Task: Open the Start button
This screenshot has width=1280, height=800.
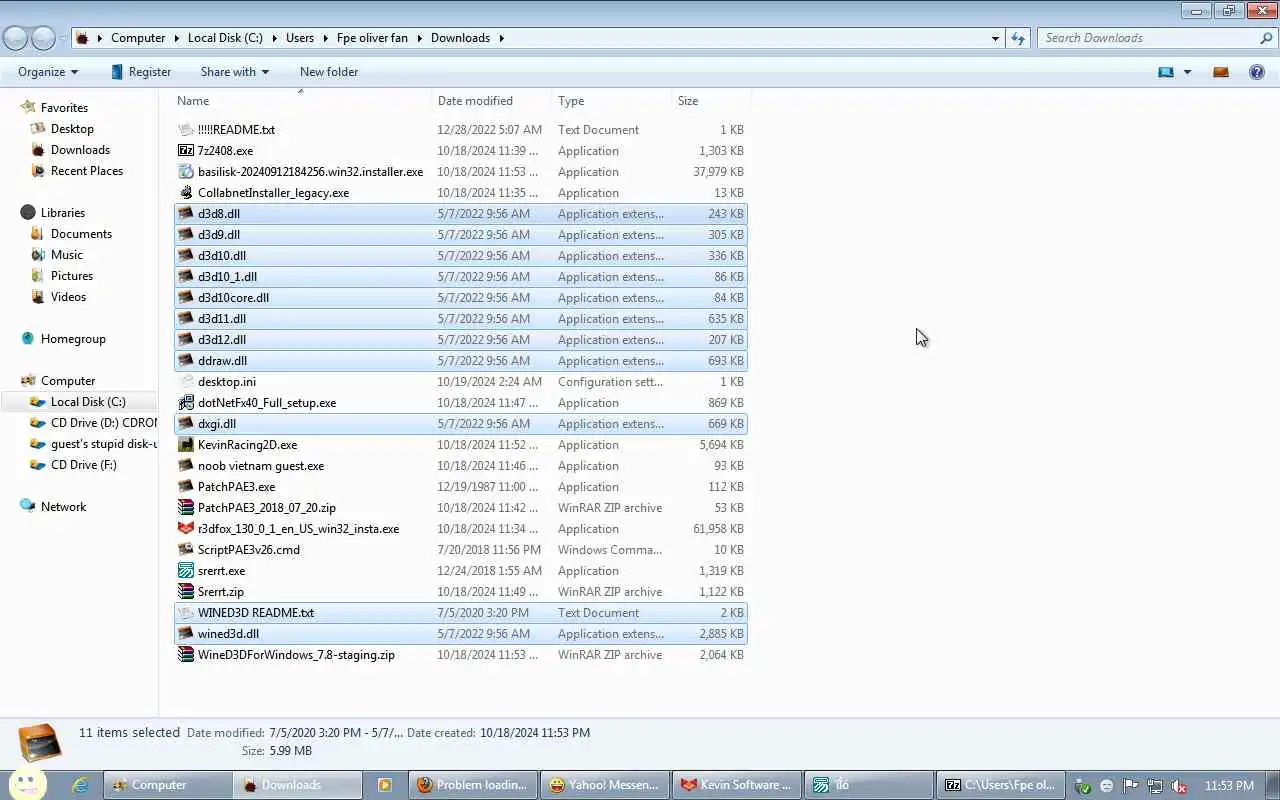Action: (x=28, y=782)
